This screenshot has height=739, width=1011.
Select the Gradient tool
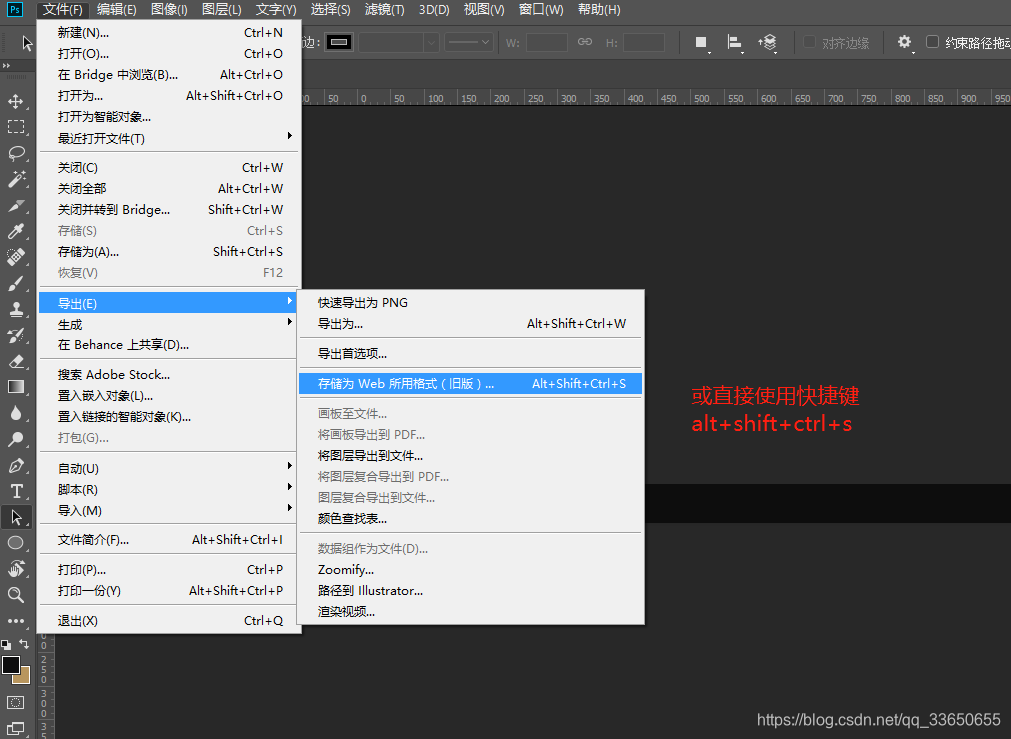(x=15, y=387)
